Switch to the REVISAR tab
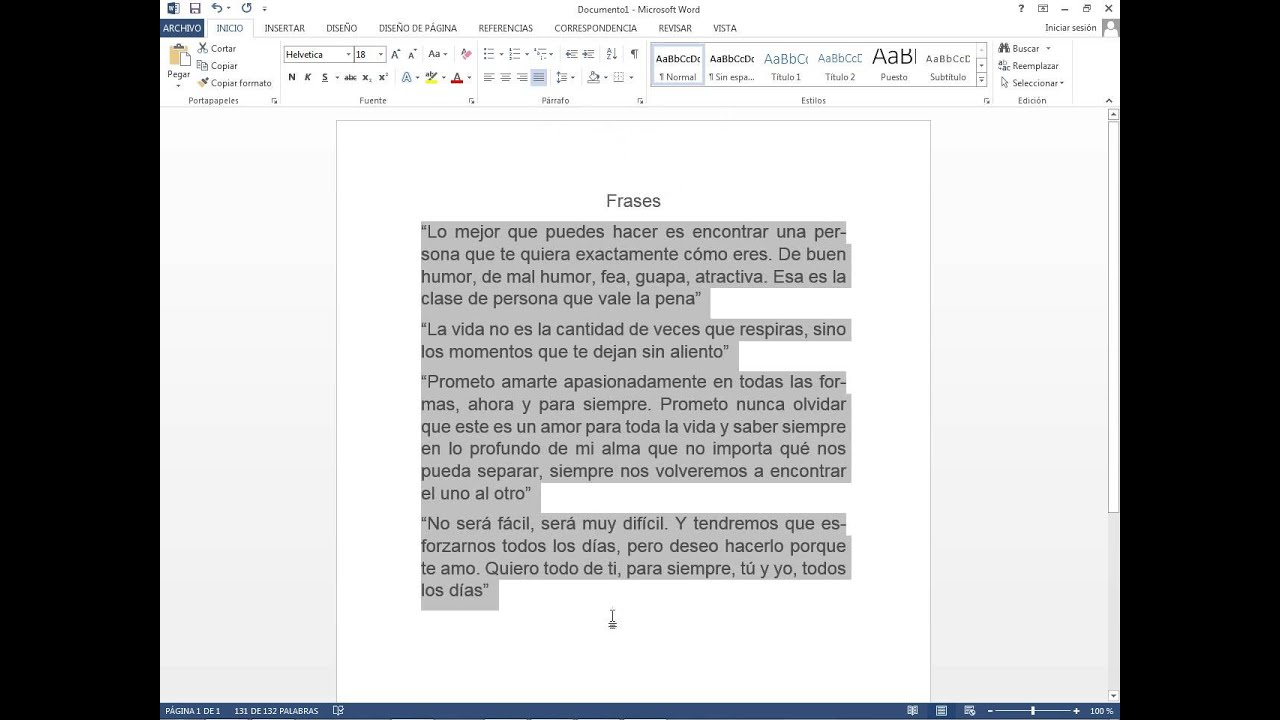1280x720 pixels. point(675,28)
